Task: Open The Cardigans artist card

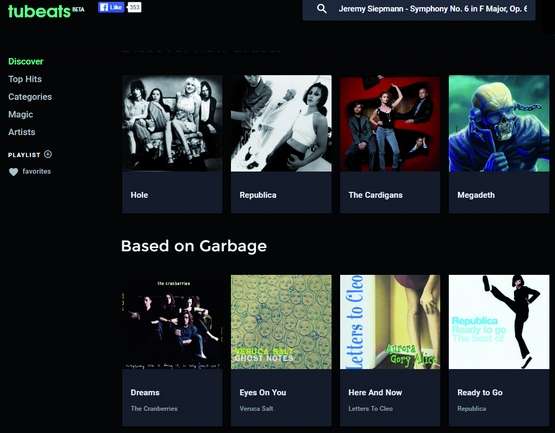Action: [390, 144]
